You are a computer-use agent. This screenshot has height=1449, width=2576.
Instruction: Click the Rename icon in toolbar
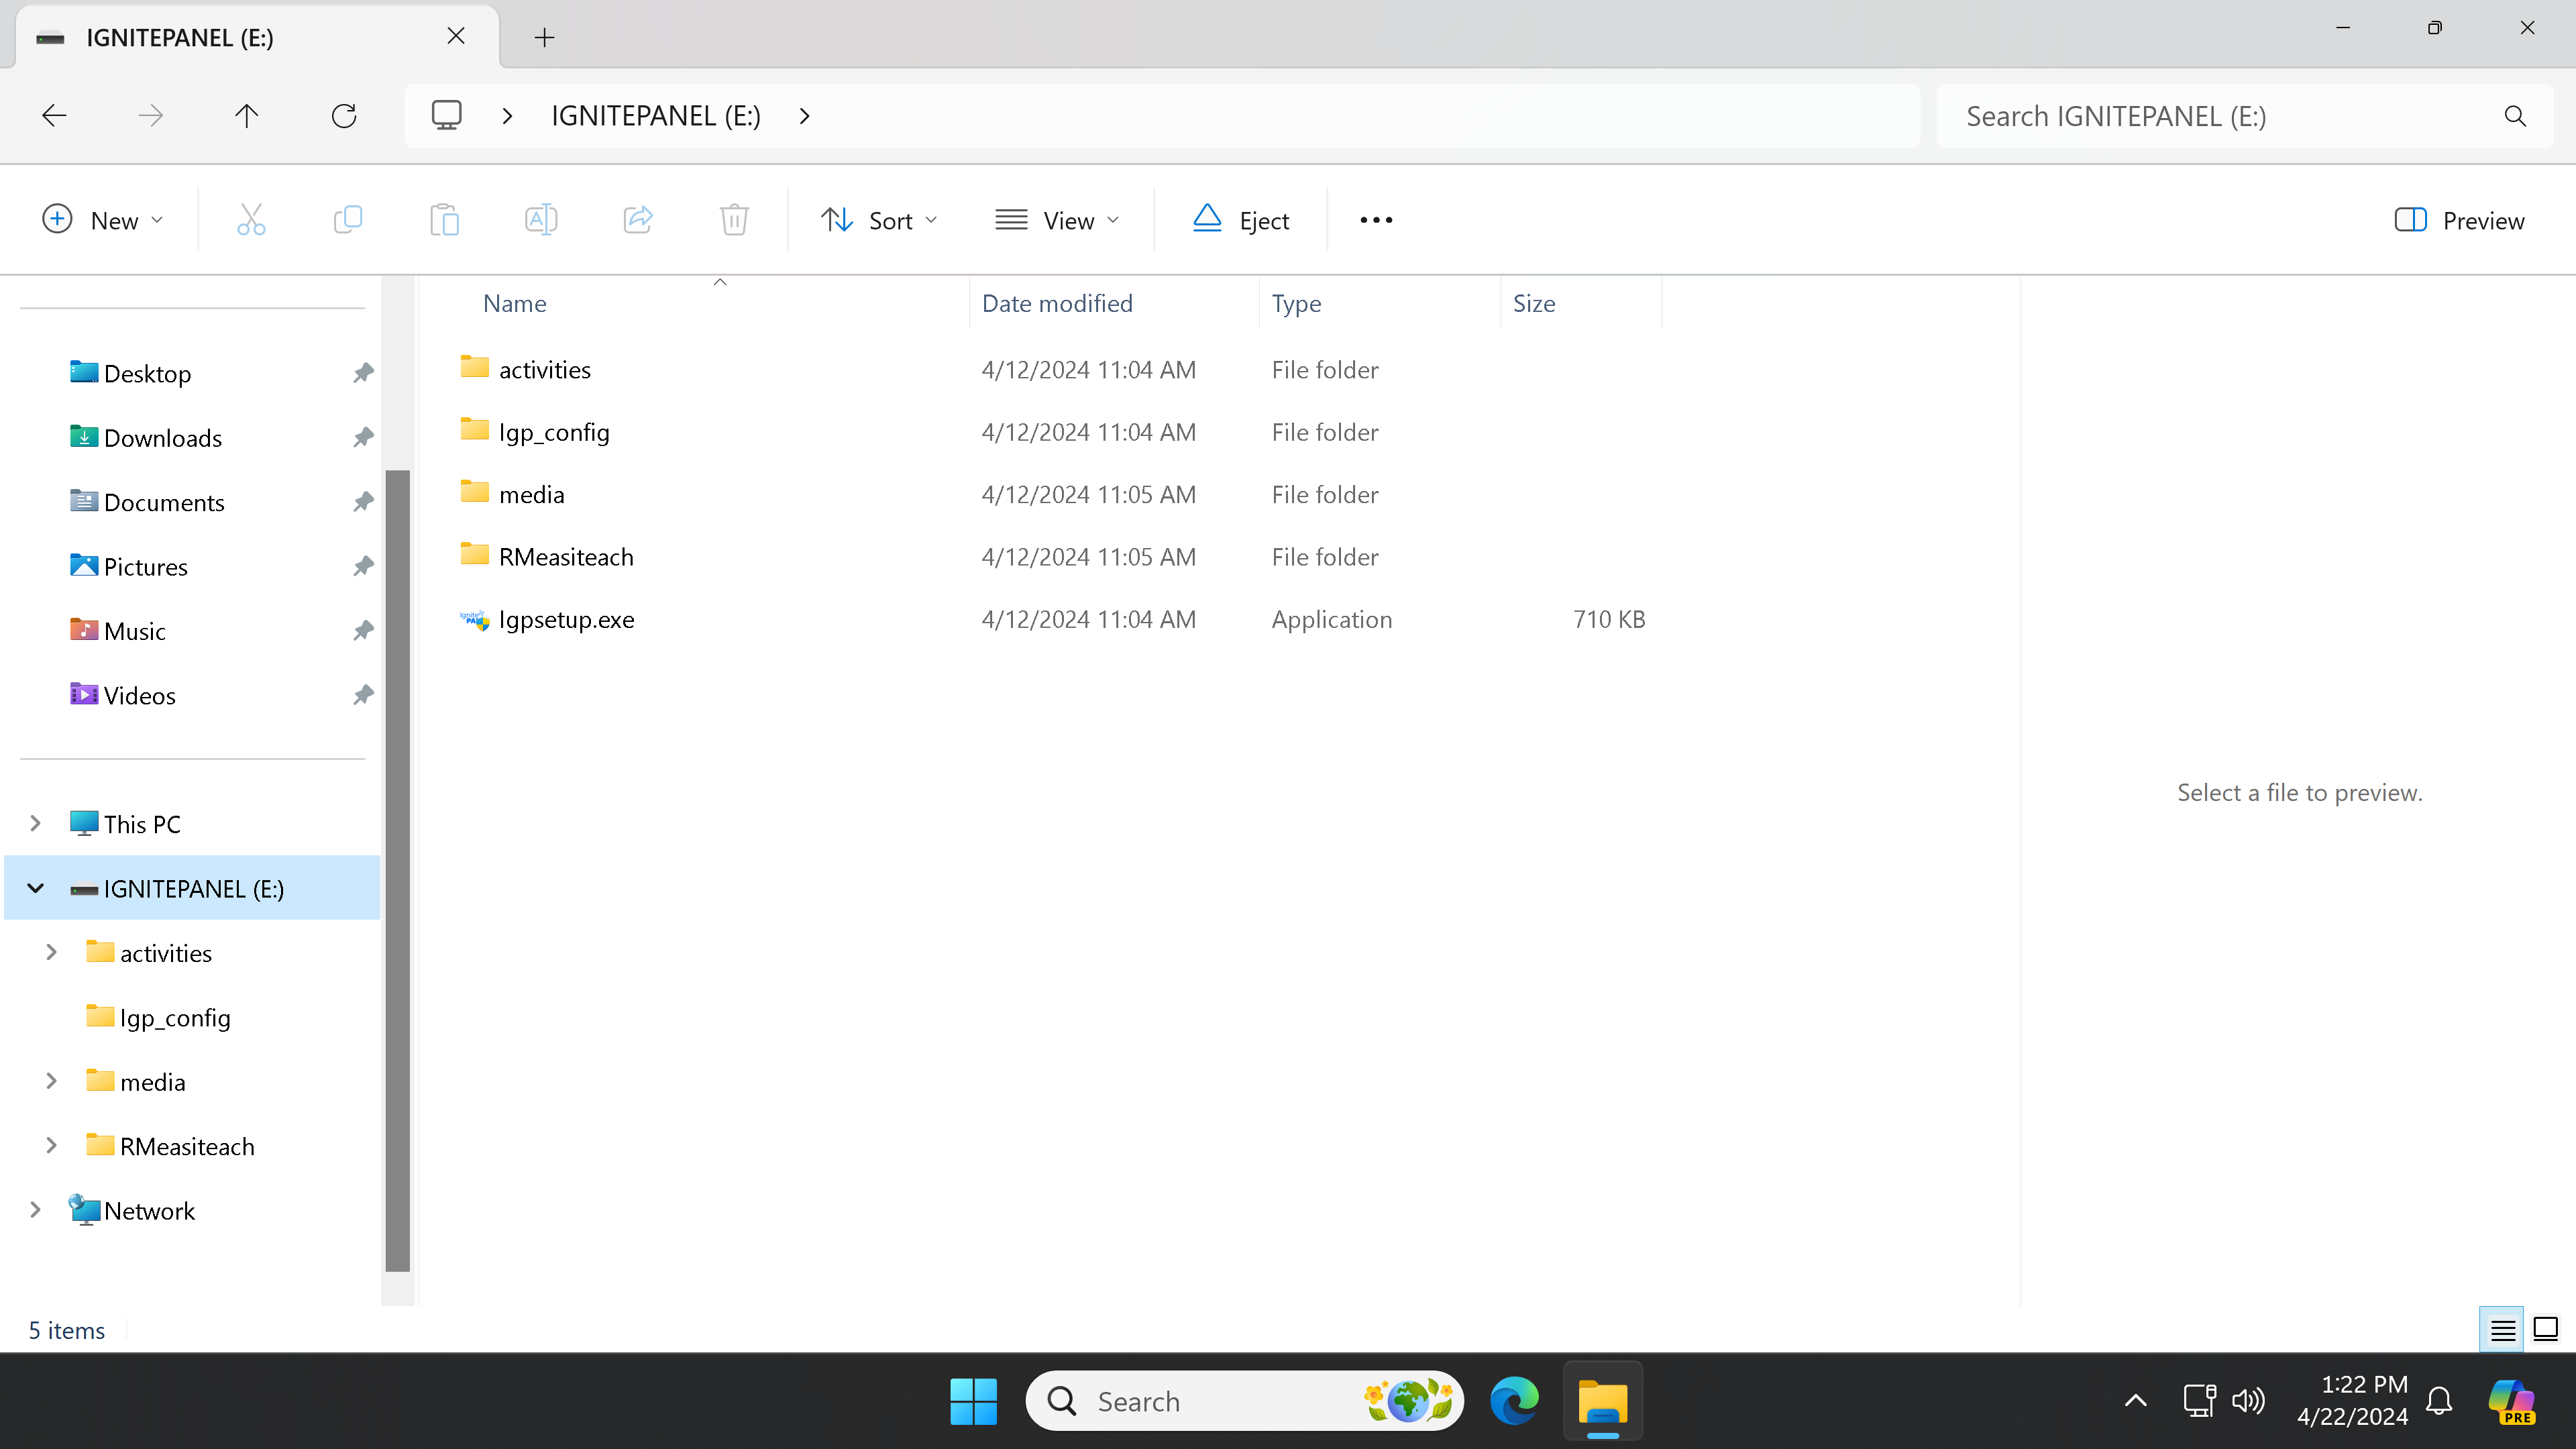[541, 220]
